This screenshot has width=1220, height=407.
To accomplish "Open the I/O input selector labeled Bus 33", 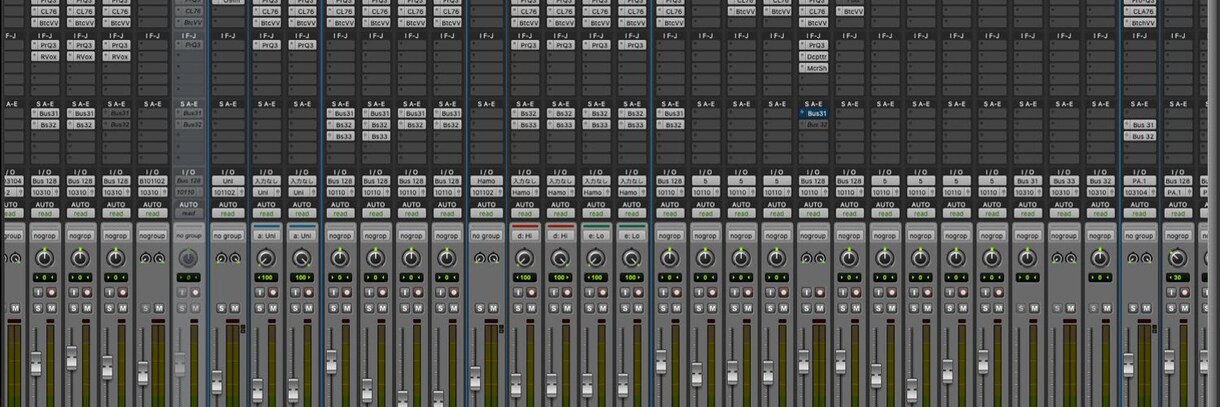I will 1064,181.
